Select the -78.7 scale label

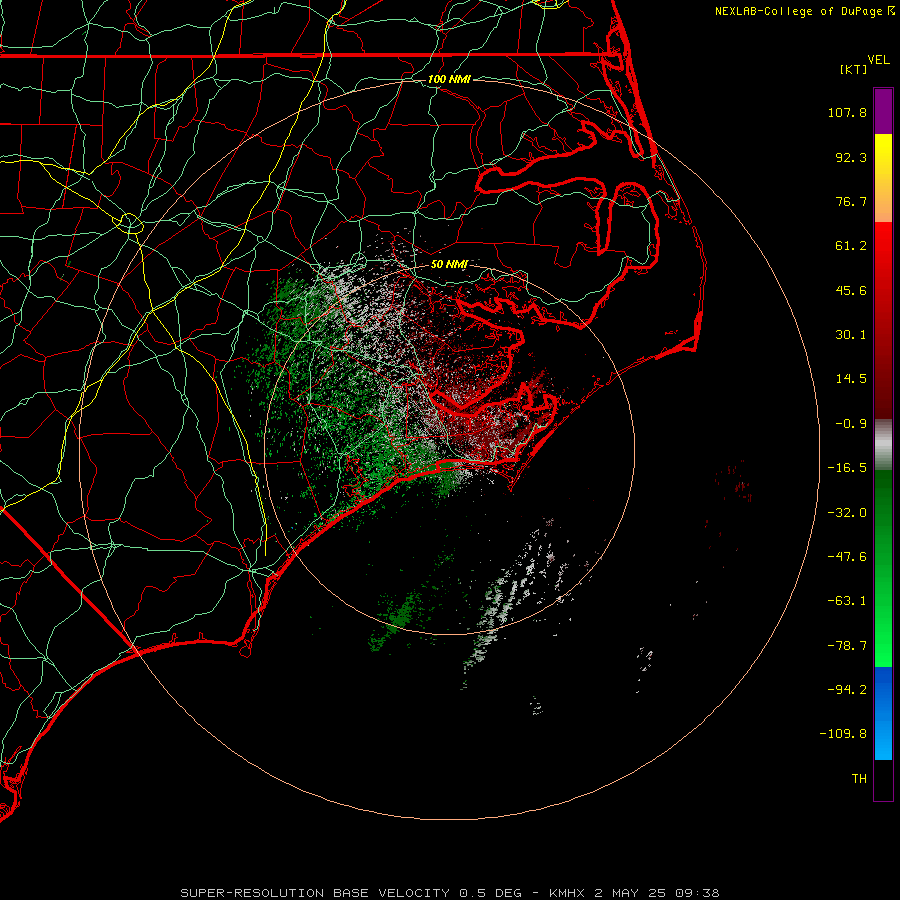(x=847, y=646)
